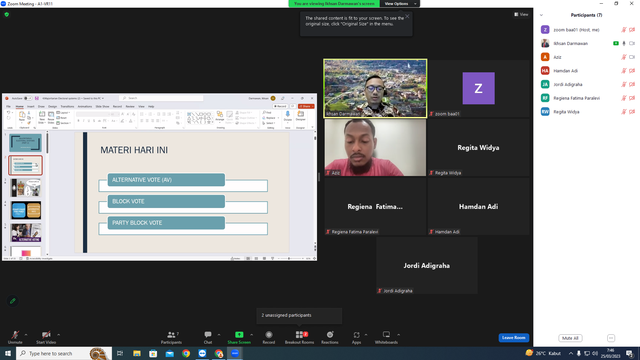Toggle Start Video

click(x=46, y=337)
